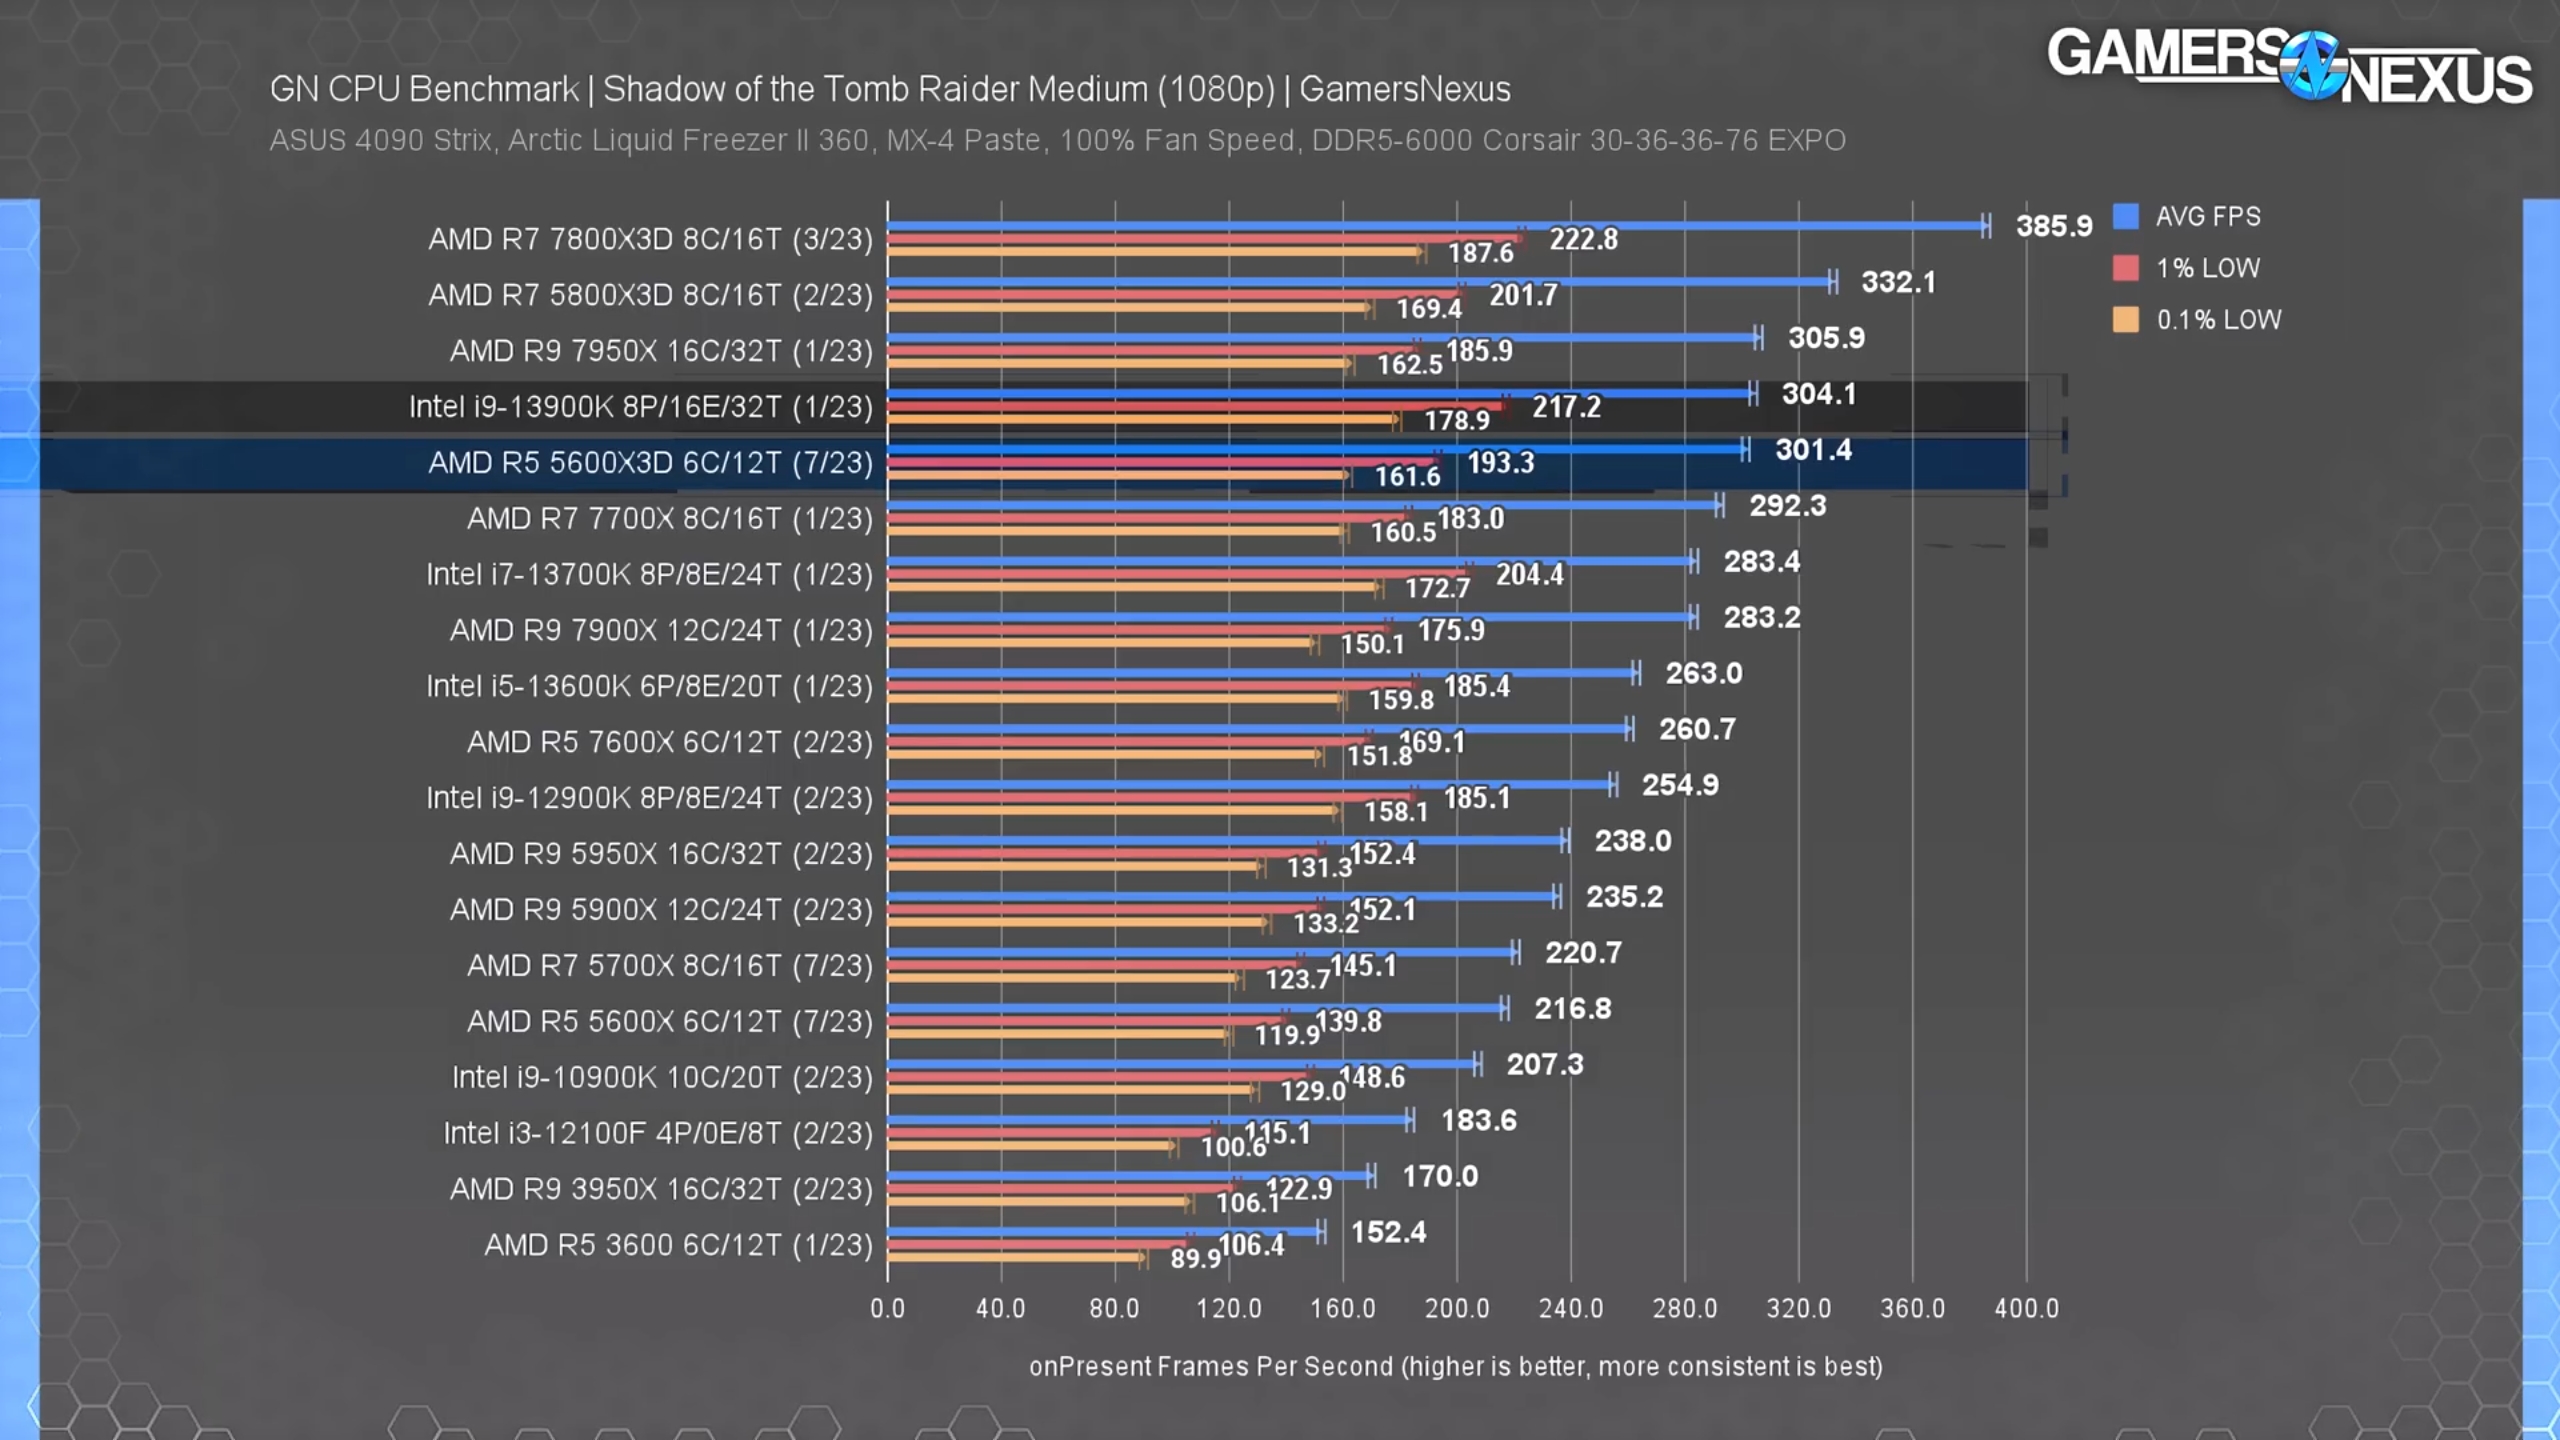Click the 385.9 average FPS value
Image resolution: width=2560 pixels, height=1440 pixels.
click(2053, 226)
